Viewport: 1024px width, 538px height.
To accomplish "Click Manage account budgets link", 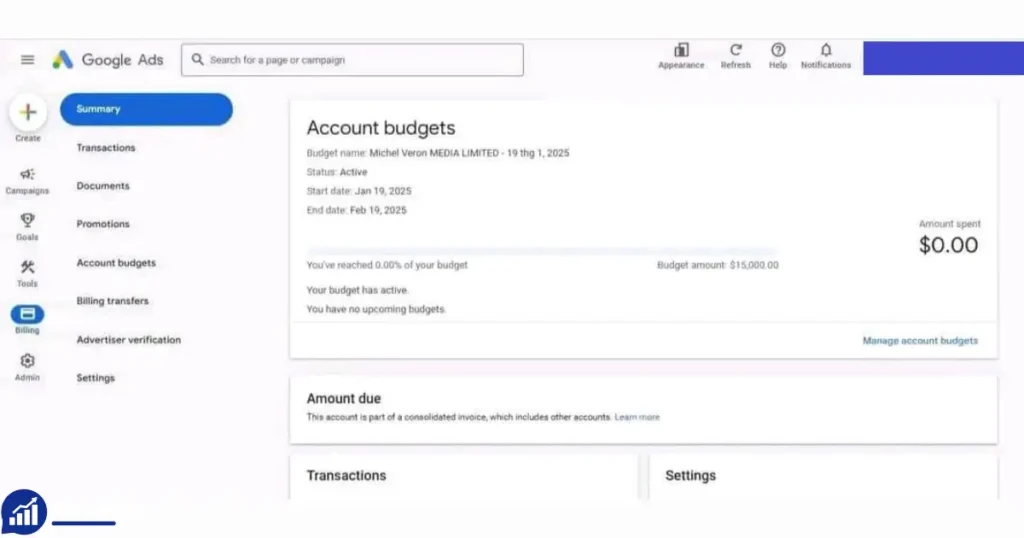I will click(920, 341).
